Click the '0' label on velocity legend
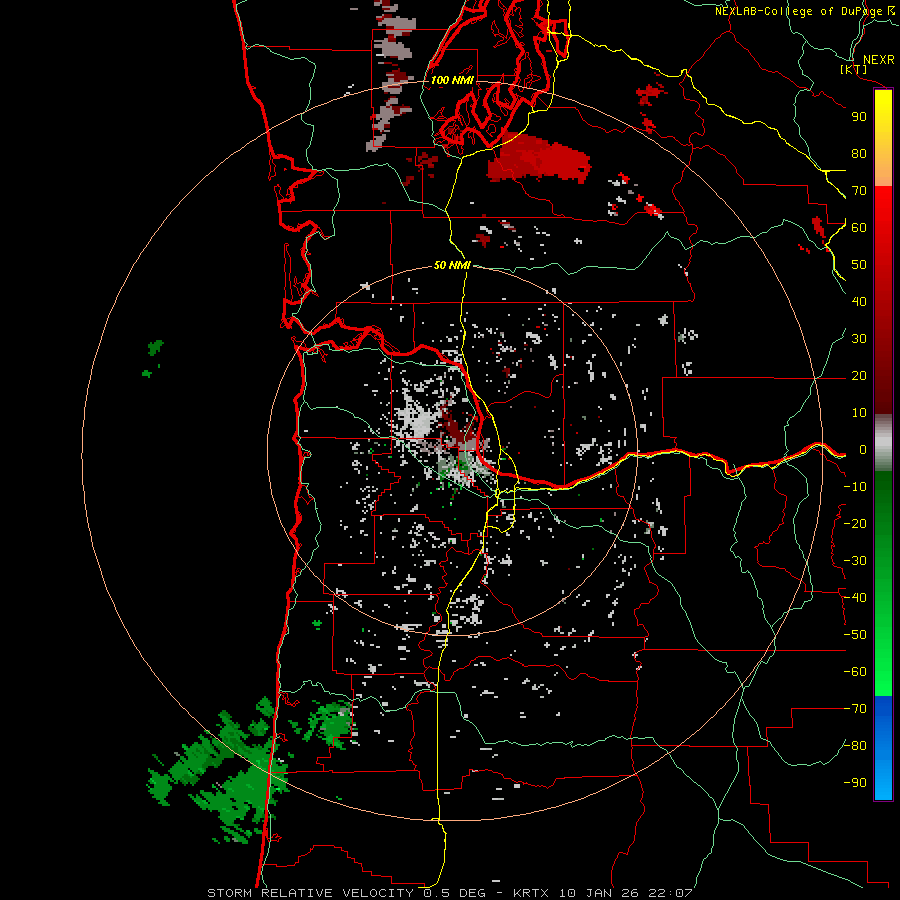900x900 pixels. [862, 449]
